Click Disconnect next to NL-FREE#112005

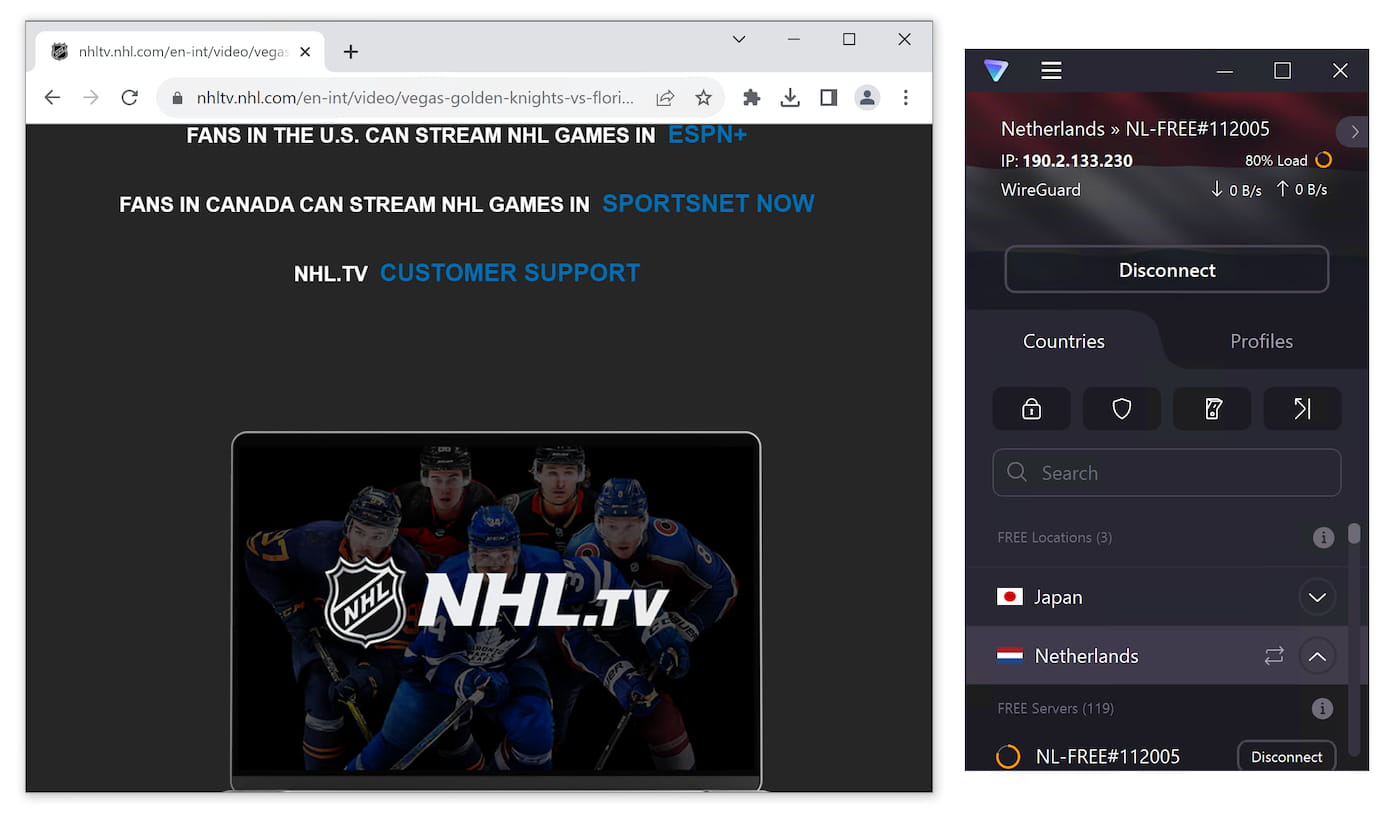click(x=1286, y=757)
